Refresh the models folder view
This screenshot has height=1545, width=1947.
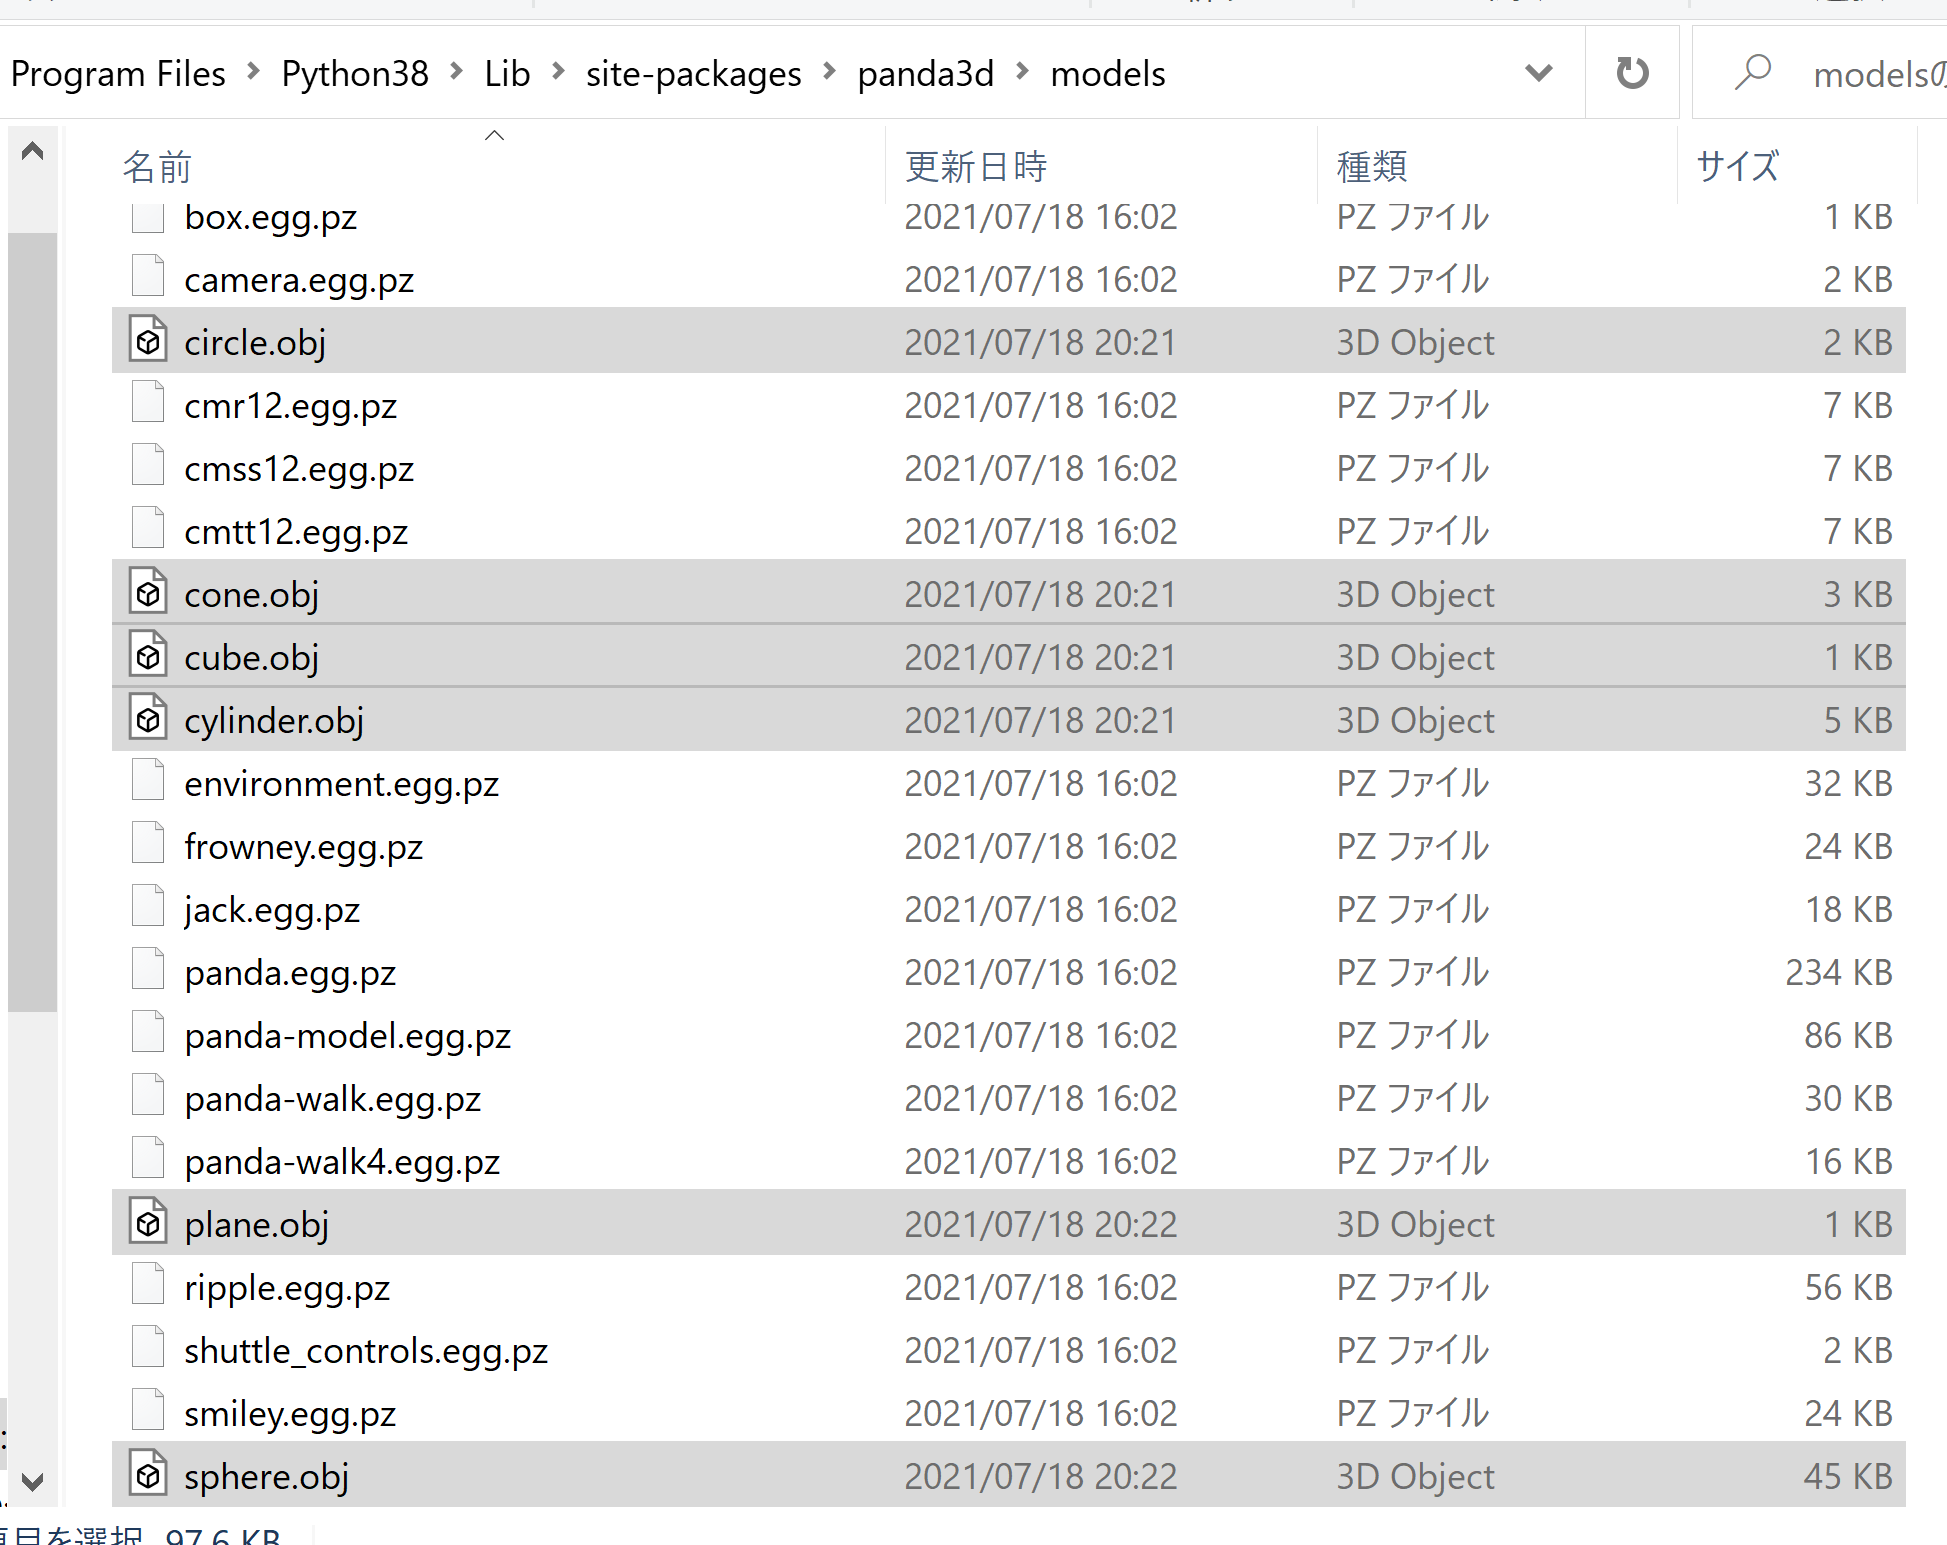pos(1632,73)
